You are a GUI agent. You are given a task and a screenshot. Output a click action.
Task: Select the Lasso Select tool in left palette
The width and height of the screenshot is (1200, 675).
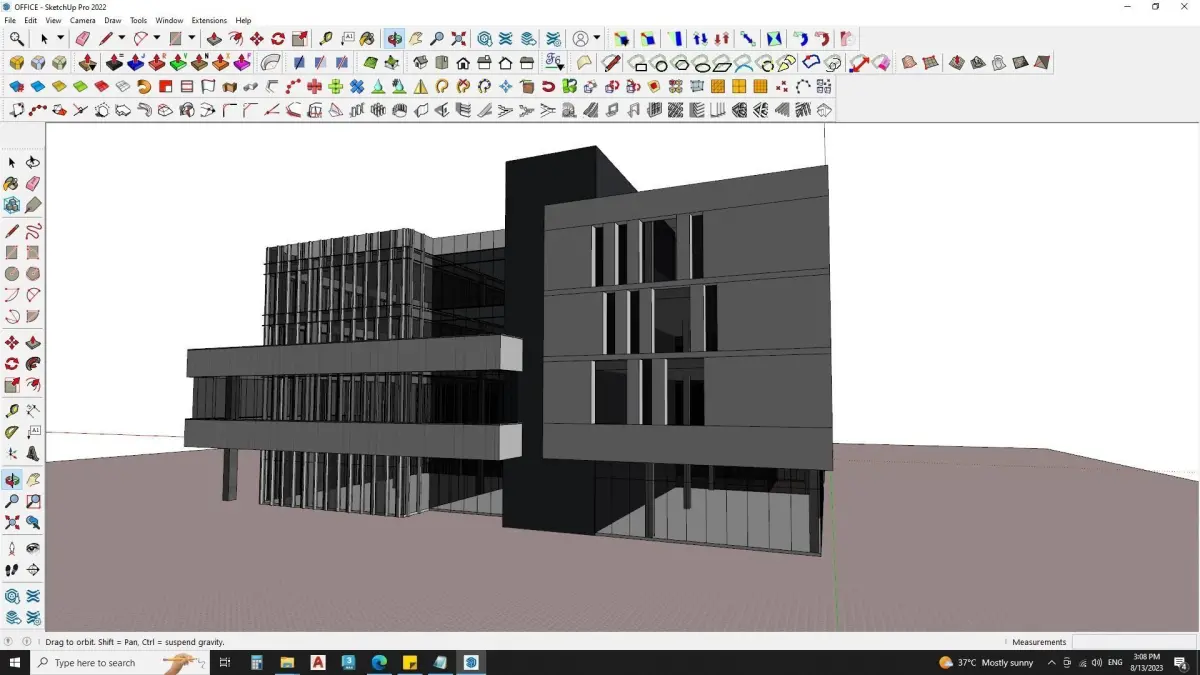click(x=33, y=162)
